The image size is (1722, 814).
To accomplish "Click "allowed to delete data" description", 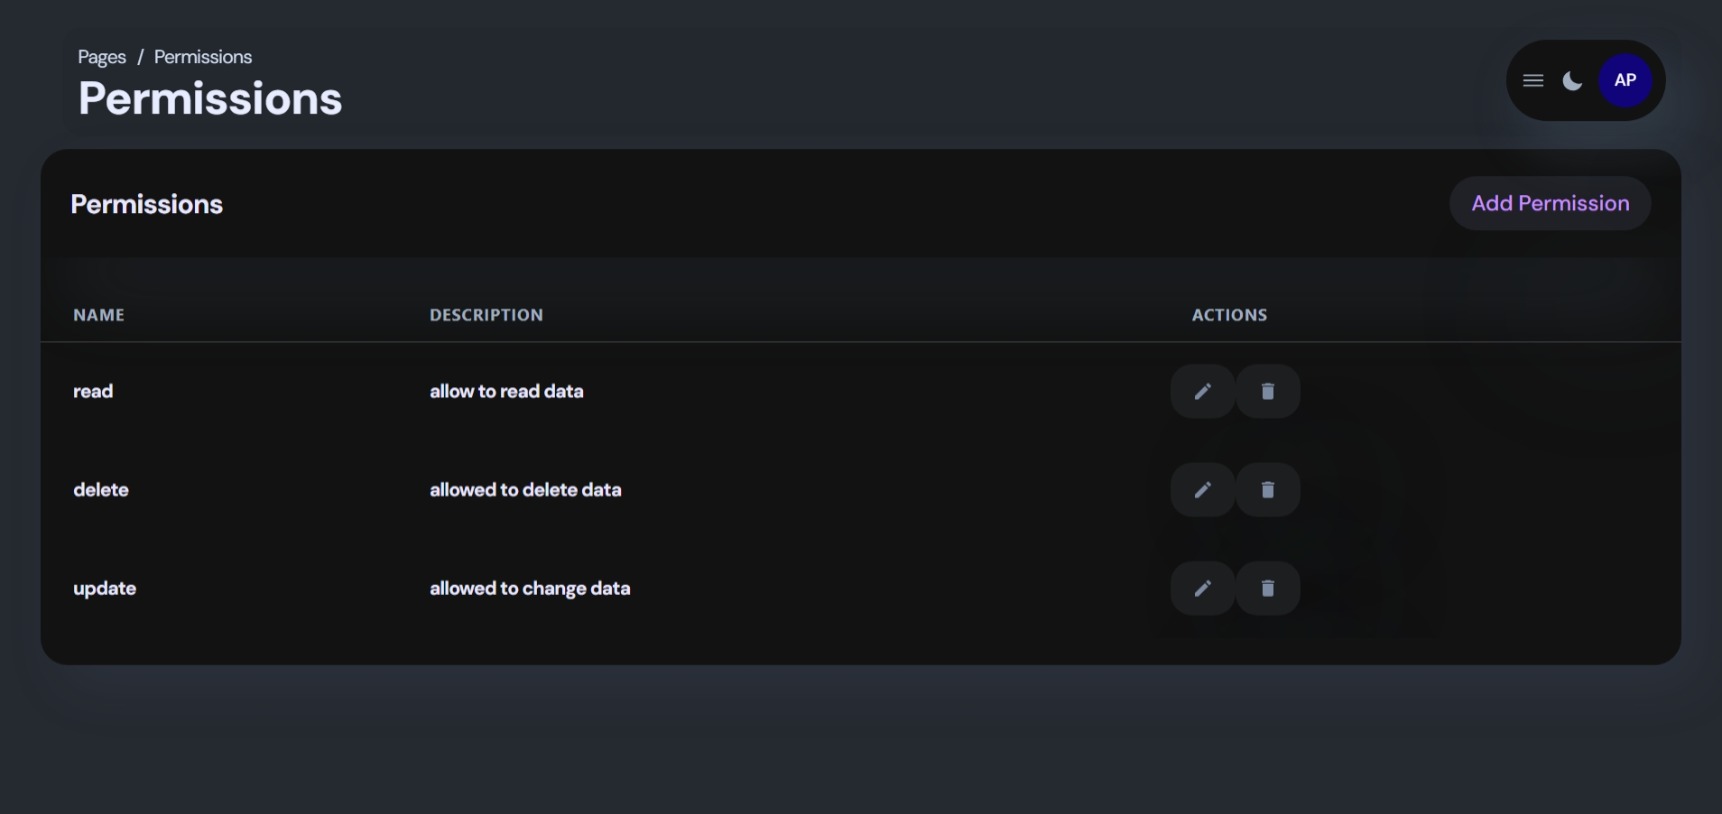I will (525, 490).
